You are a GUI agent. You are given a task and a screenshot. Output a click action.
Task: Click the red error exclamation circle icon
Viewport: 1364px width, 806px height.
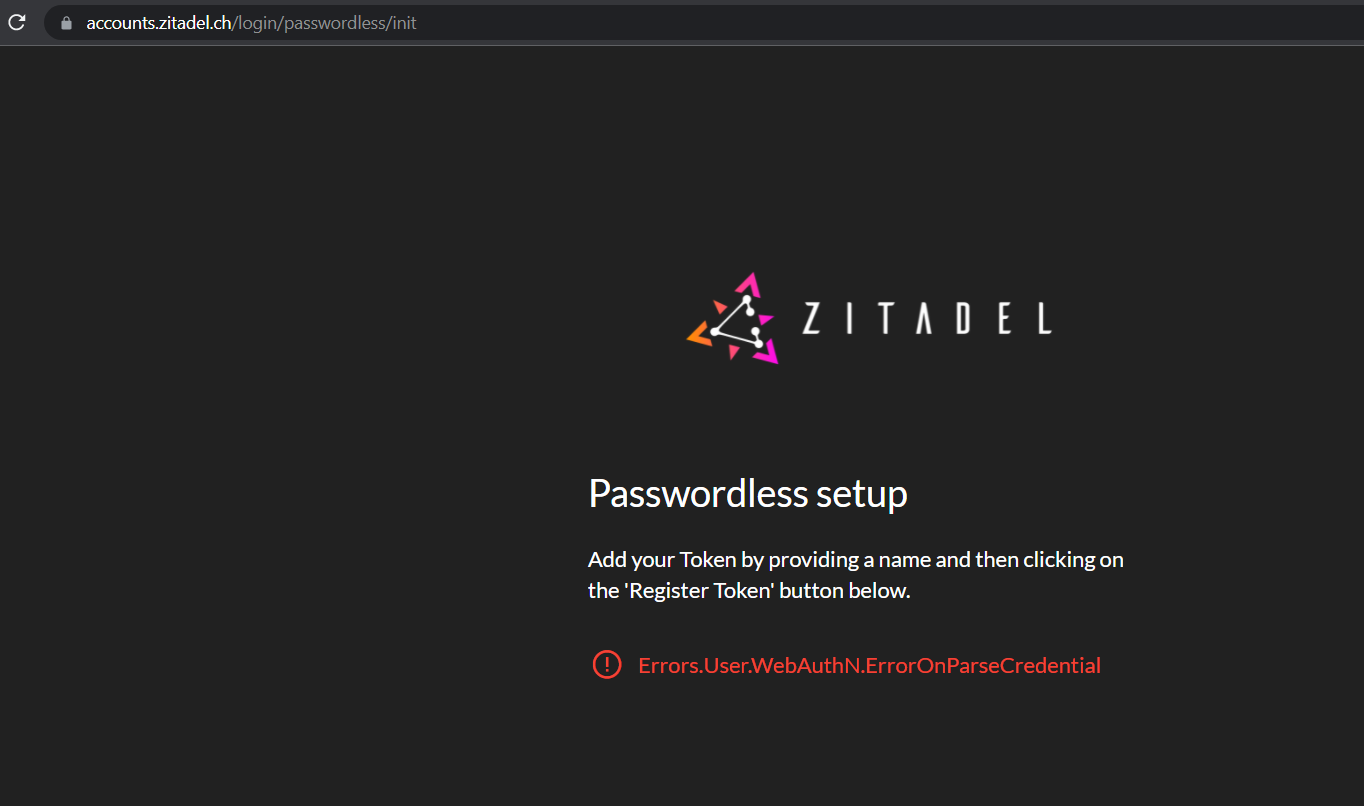point(607,664)
